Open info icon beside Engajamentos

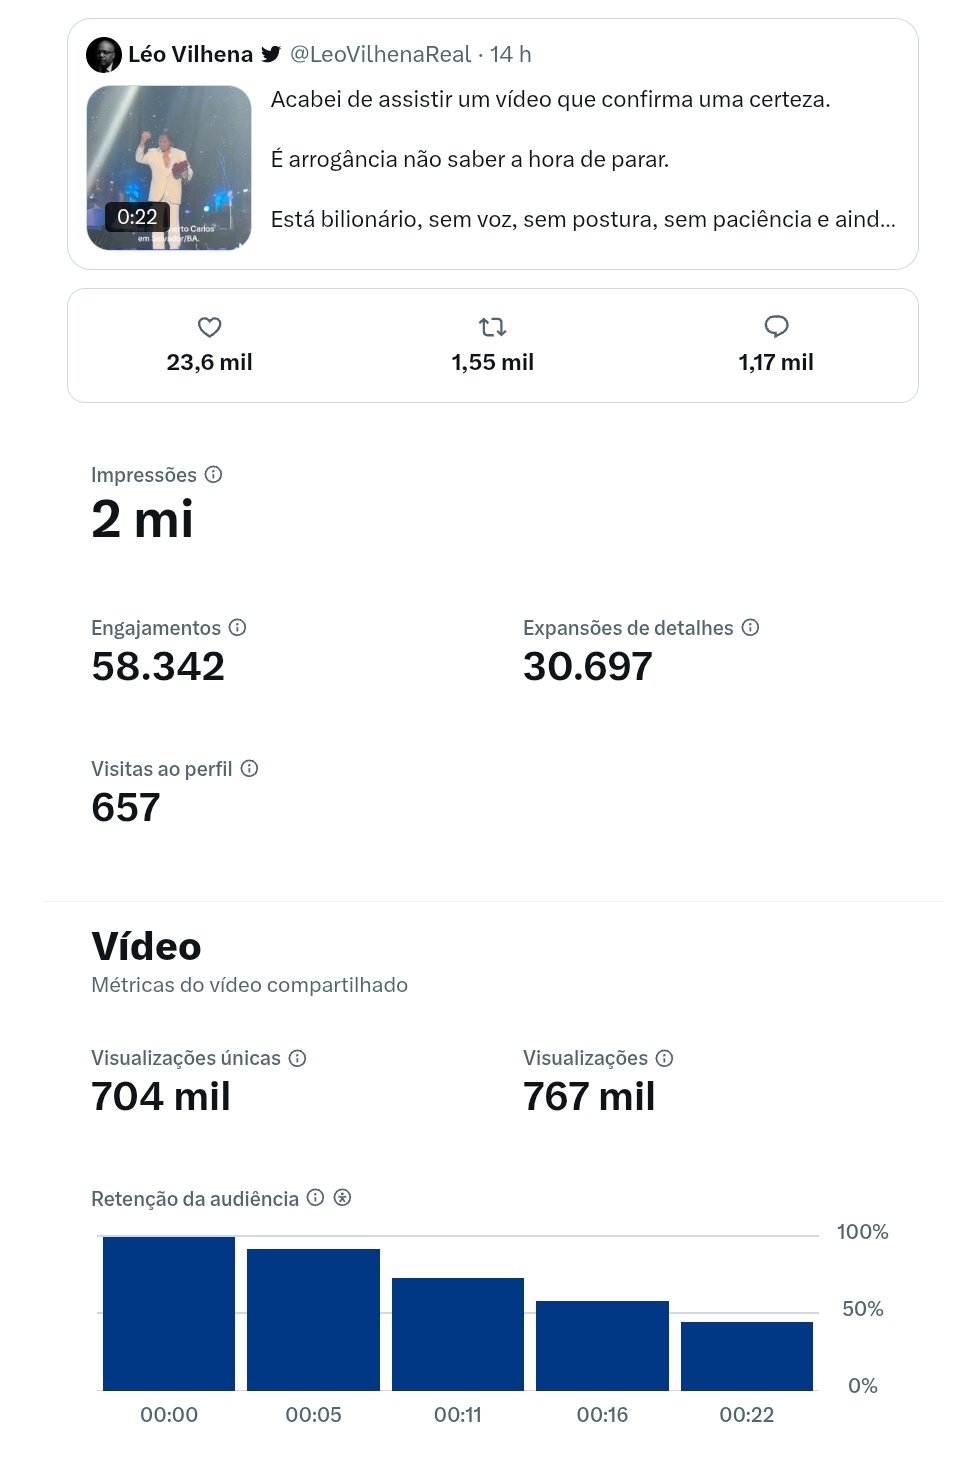pos(237,627)
